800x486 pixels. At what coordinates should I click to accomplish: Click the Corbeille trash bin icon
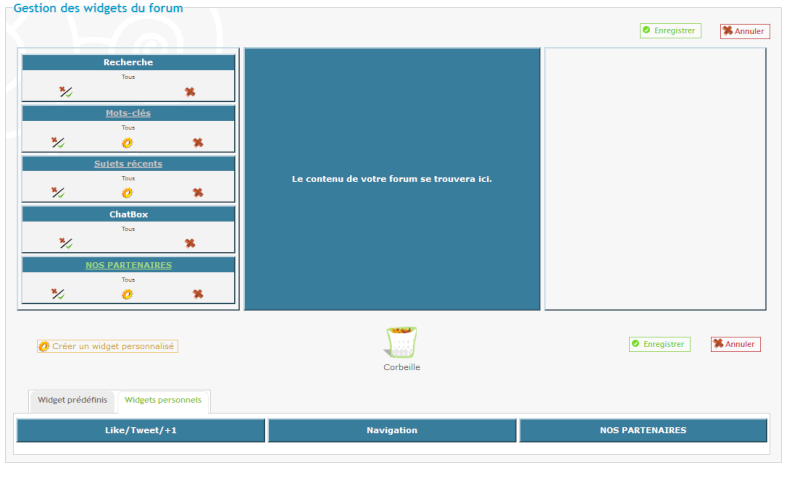pos(402,342)
